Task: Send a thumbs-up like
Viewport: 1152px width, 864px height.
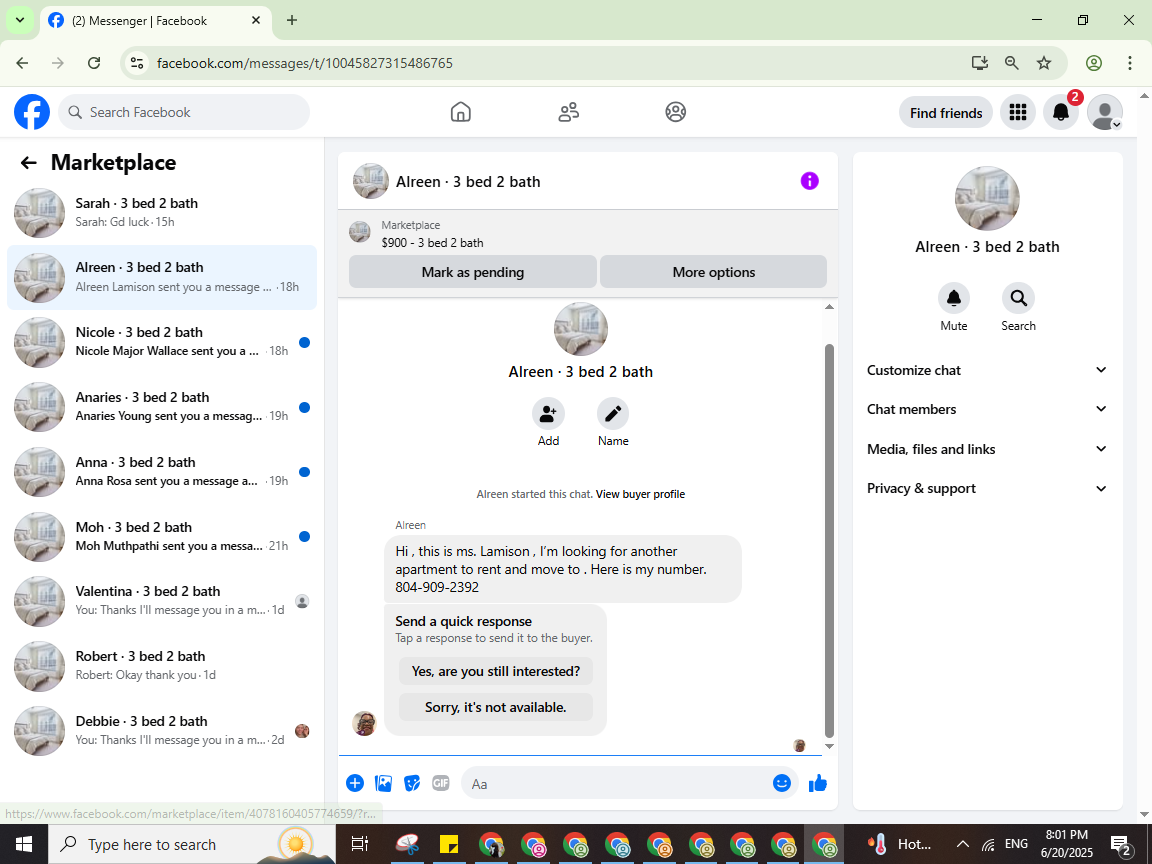Action: tap(818, 783)
